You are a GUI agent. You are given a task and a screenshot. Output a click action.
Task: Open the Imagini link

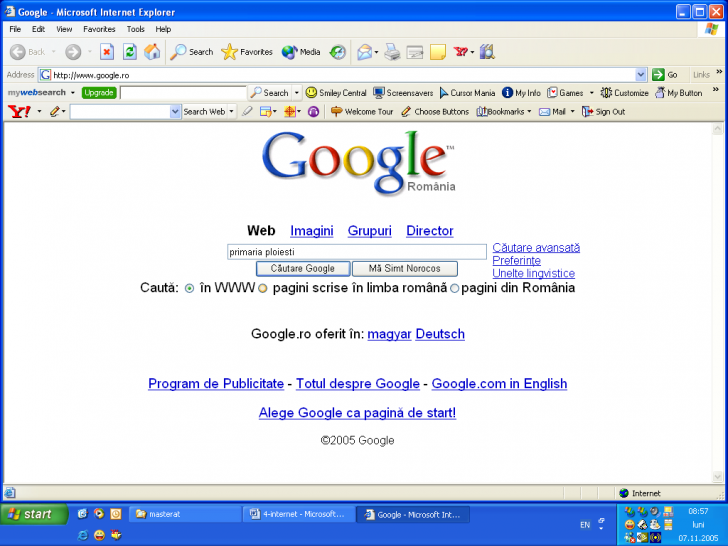[312, 231]
